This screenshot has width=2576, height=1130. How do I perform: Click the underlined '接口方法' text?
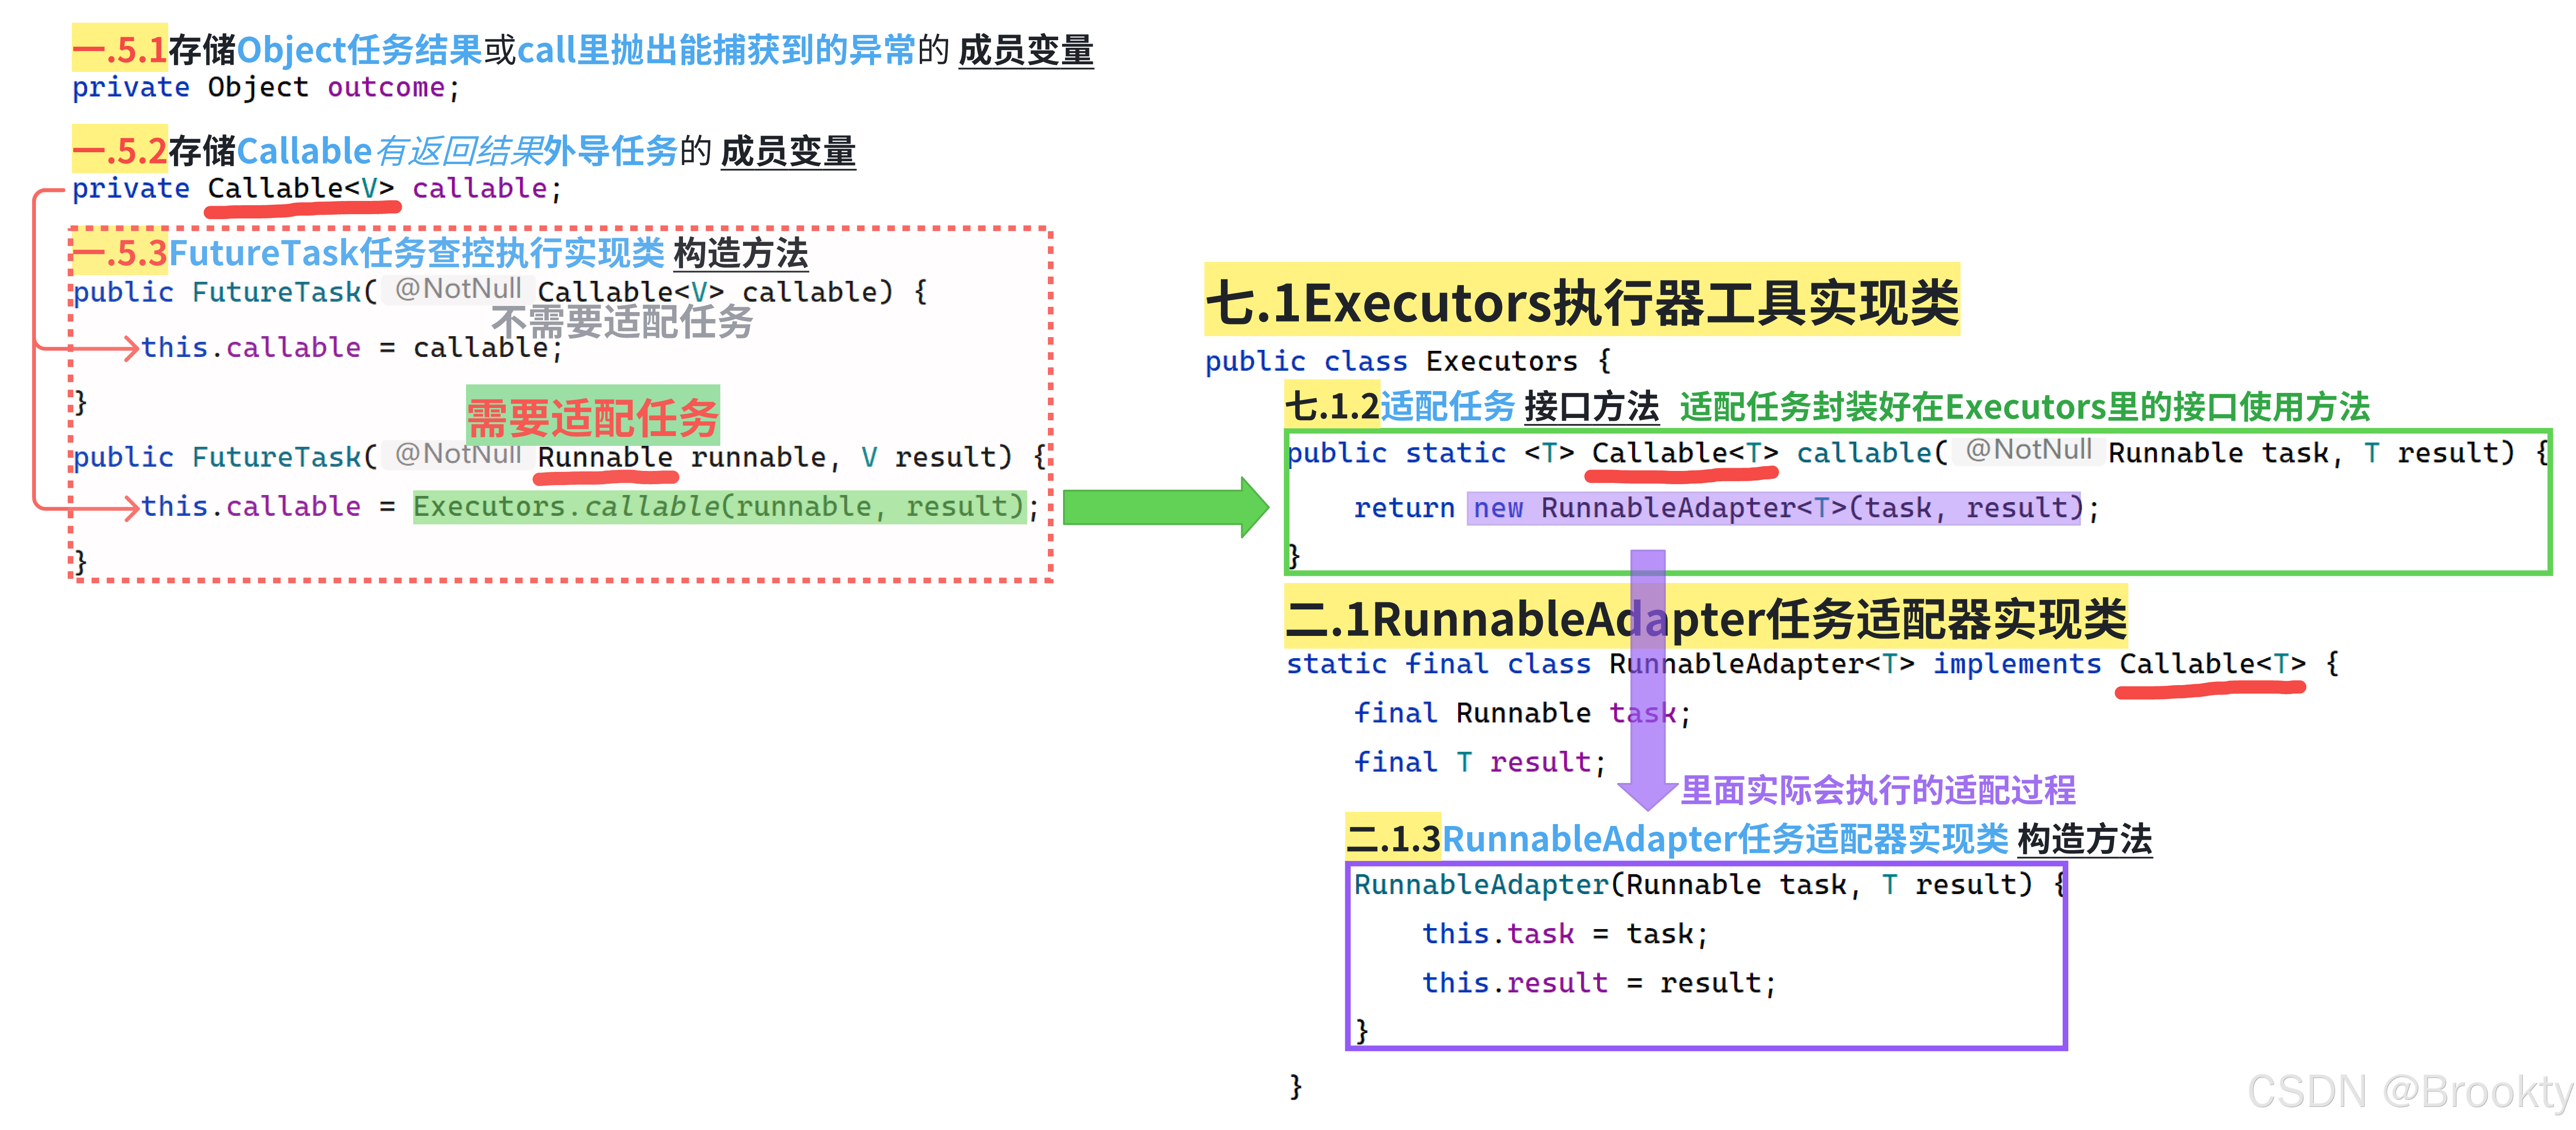1591,407
